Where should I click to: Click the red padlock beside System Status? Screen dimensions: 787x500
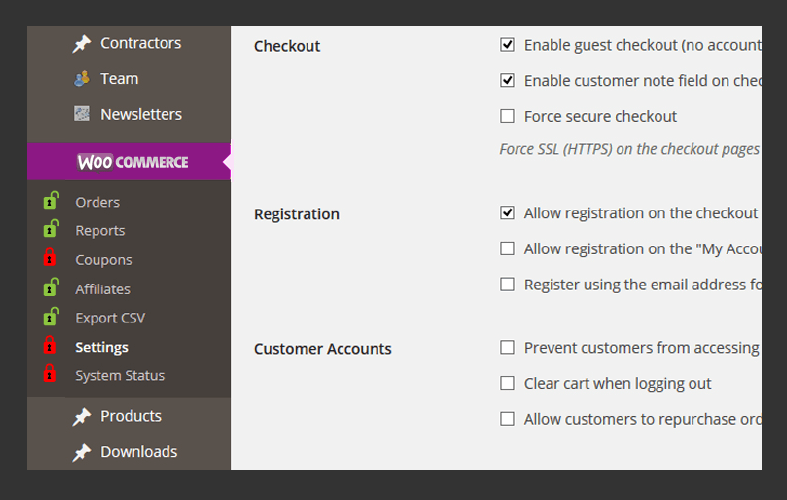point(50,374)
